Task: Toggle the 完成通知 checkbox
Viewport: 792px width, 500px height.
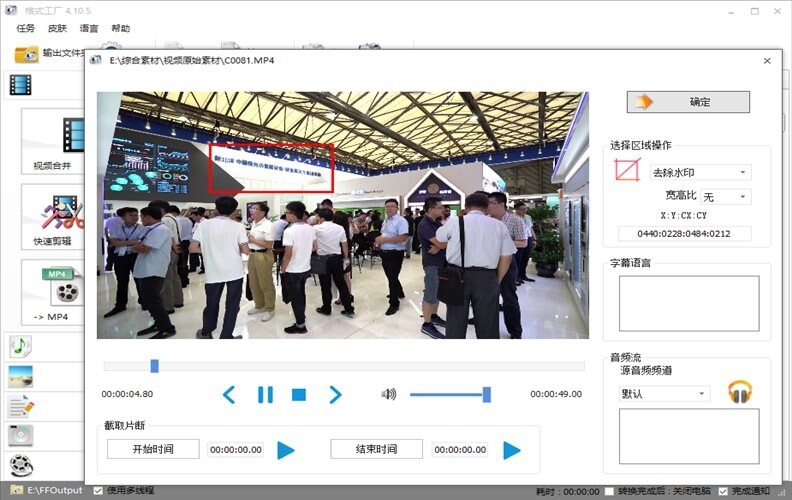Action: coord(723,491)
